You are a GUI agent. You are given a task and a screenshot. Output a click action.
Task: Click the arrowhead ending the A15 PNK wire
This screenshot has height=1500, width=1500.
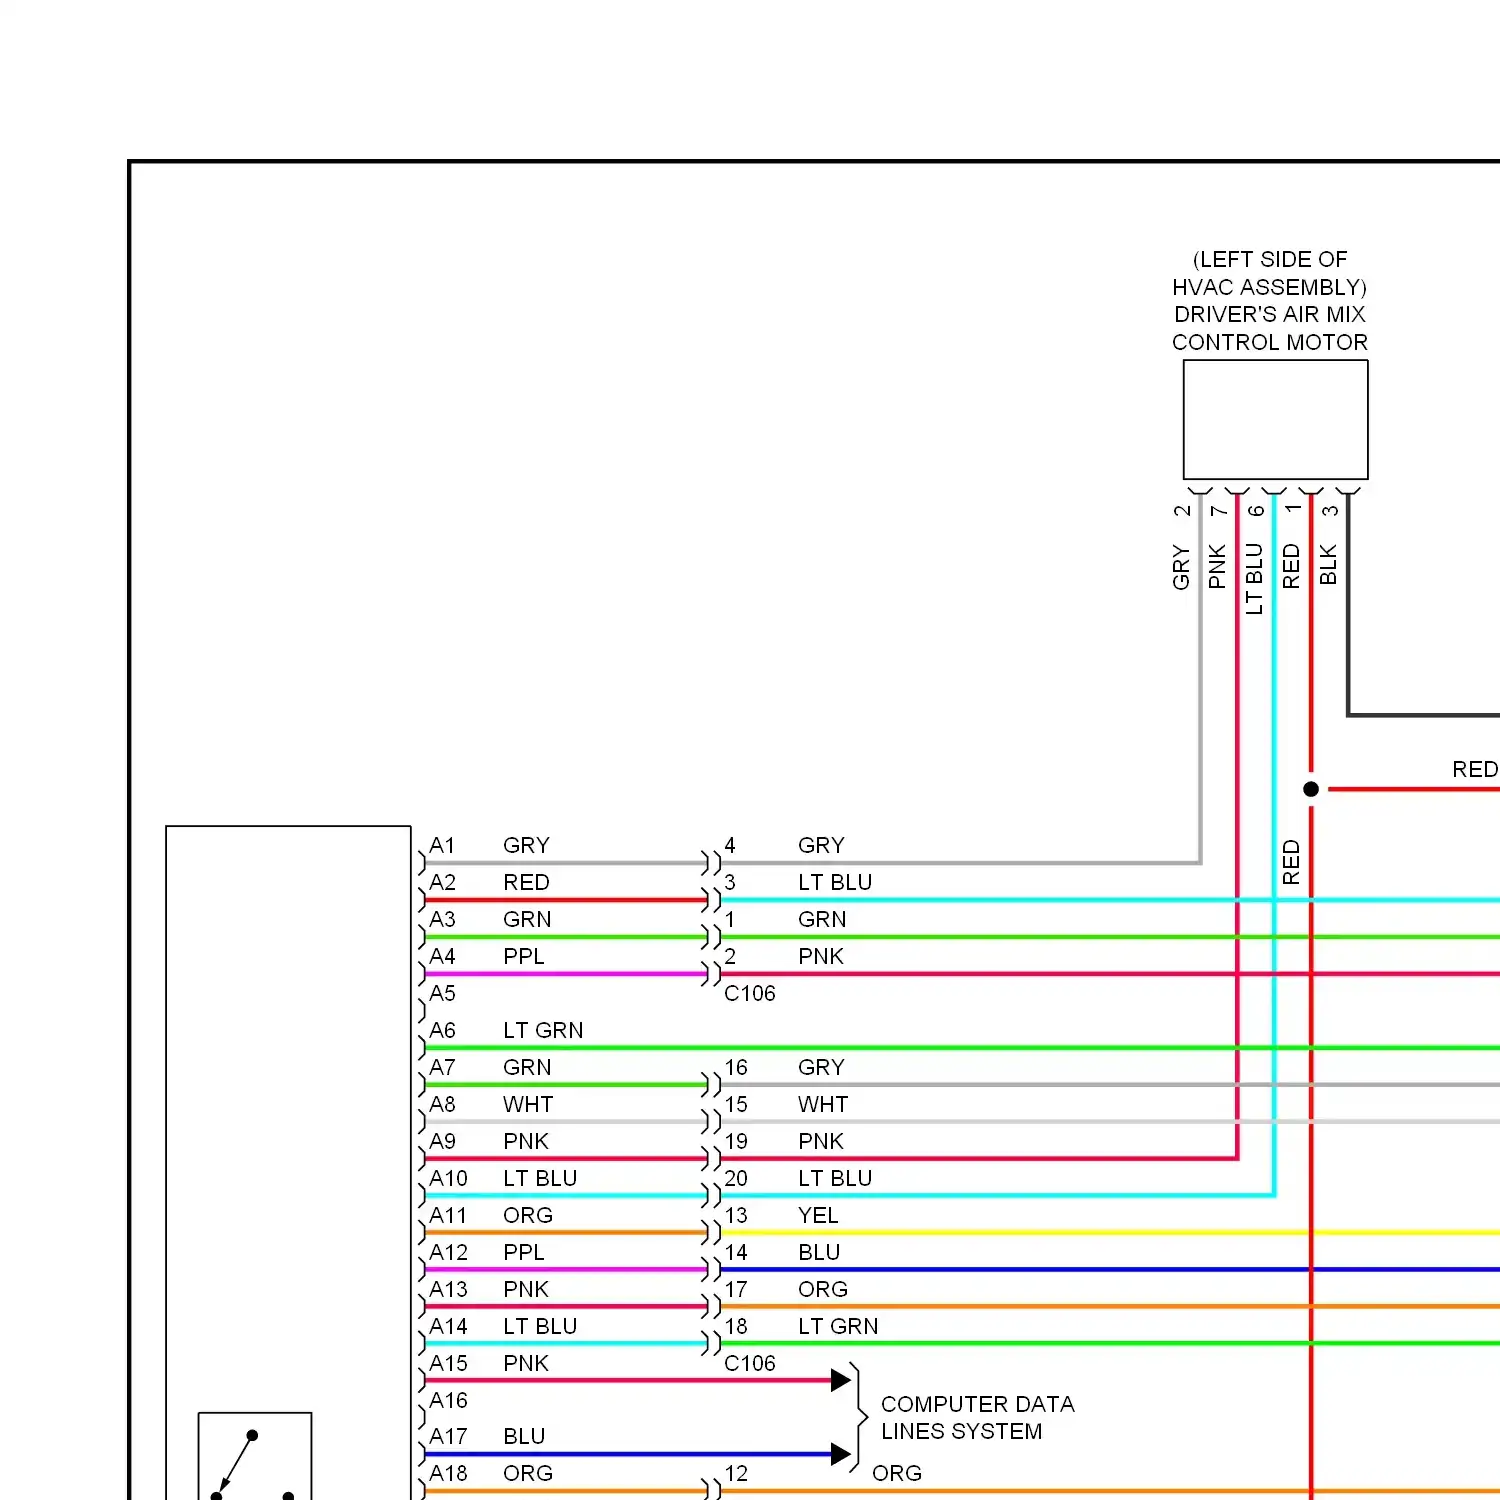tap(841, 1381)
